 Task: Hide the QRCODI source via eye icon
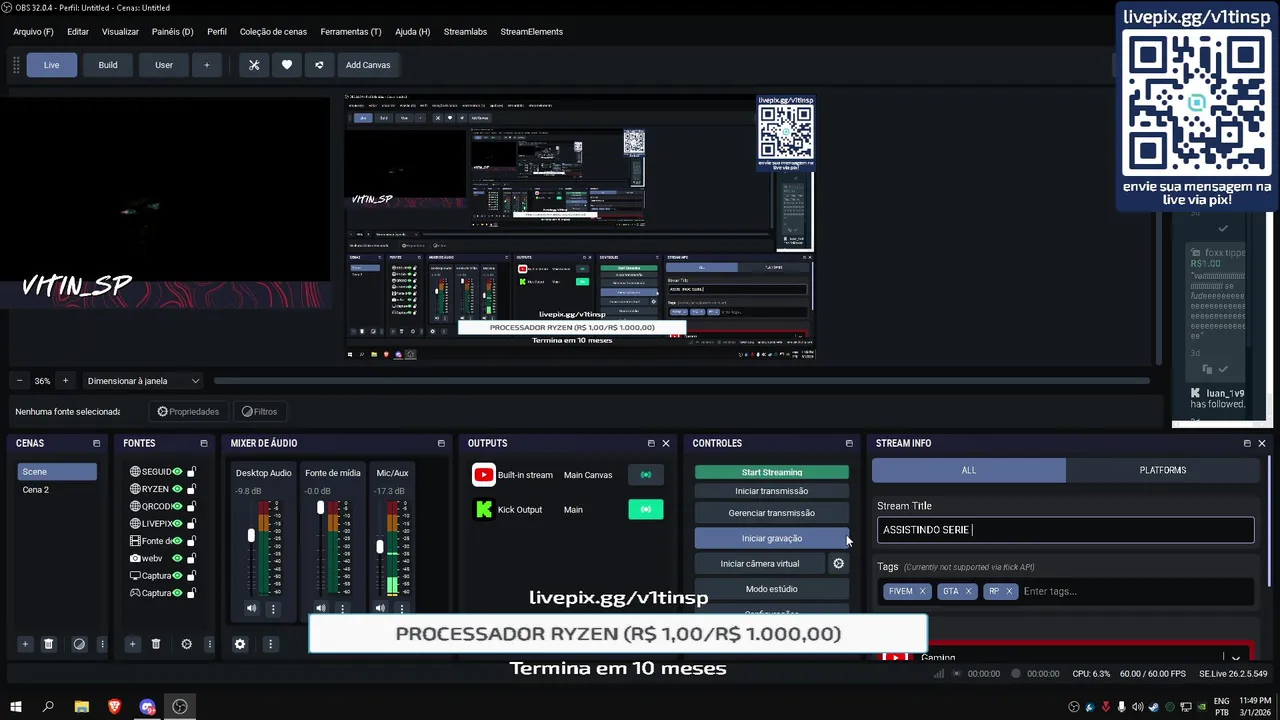coord(177,506)
